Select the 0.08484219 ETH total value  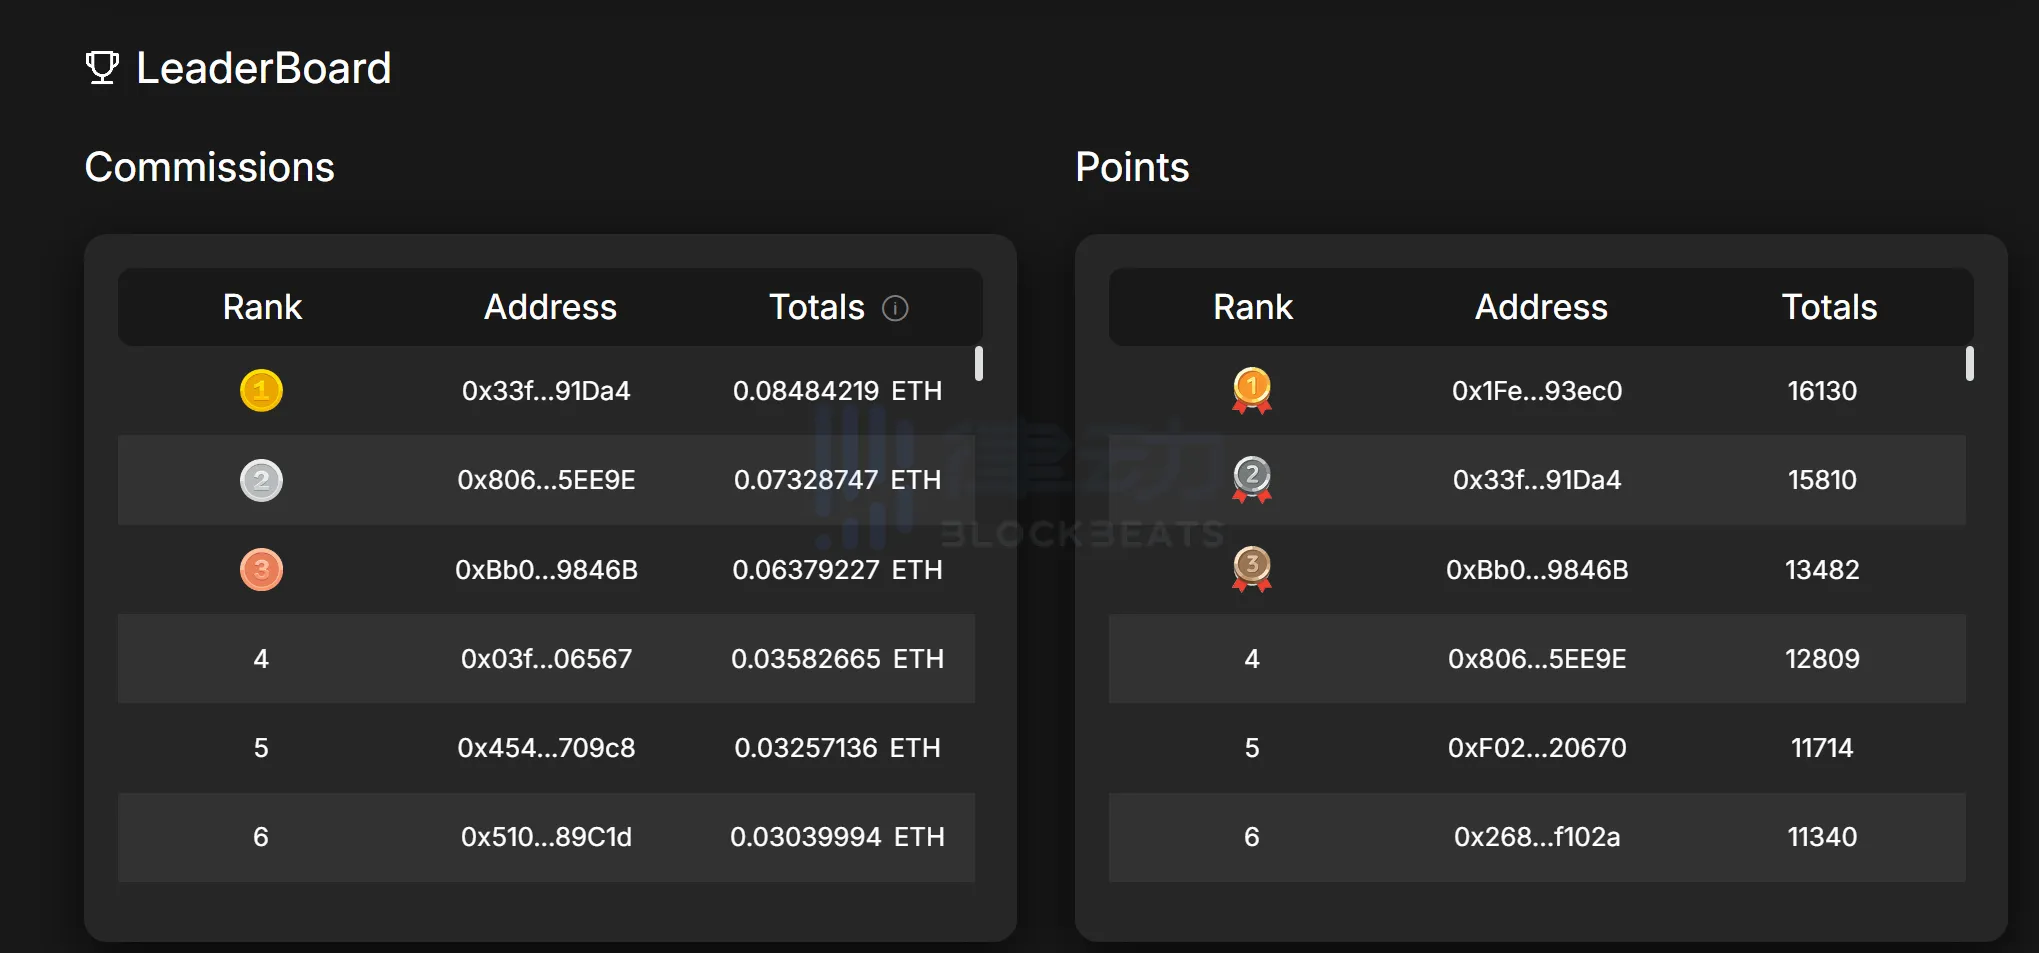point(837,391)
